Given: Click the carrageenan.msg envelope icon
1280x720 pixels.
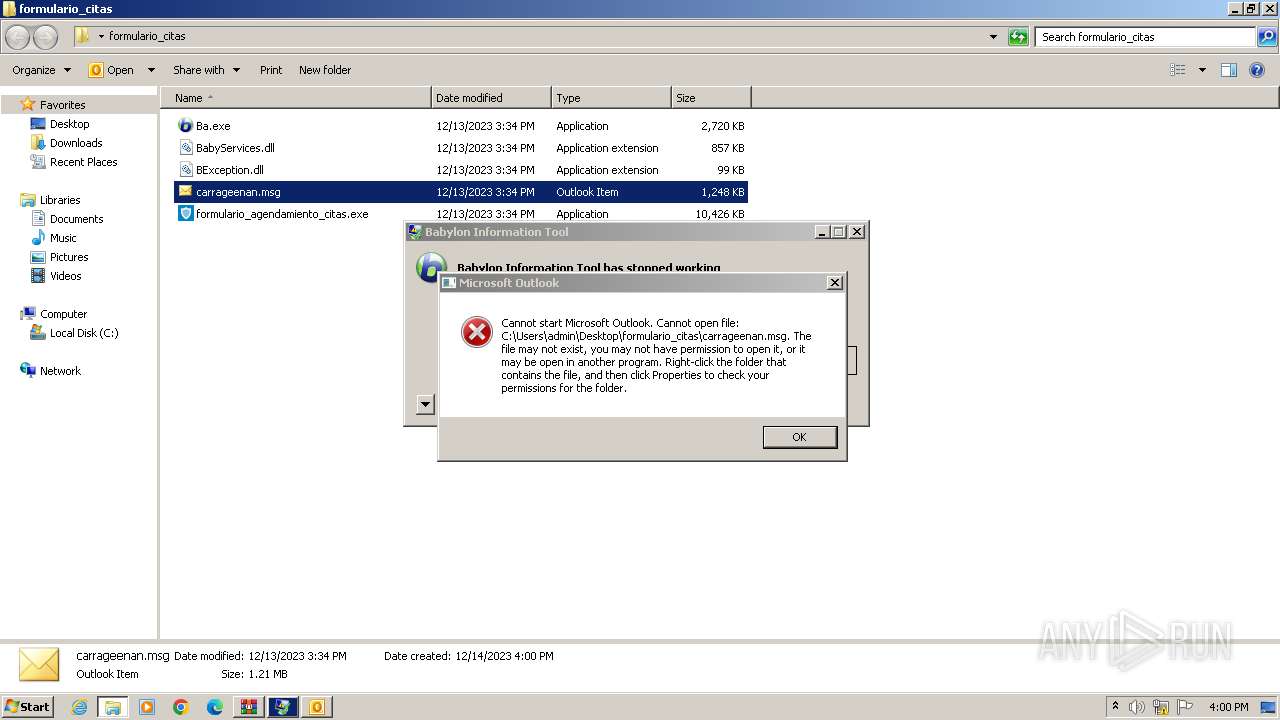Looking at the screenshot, I should 185,191.
